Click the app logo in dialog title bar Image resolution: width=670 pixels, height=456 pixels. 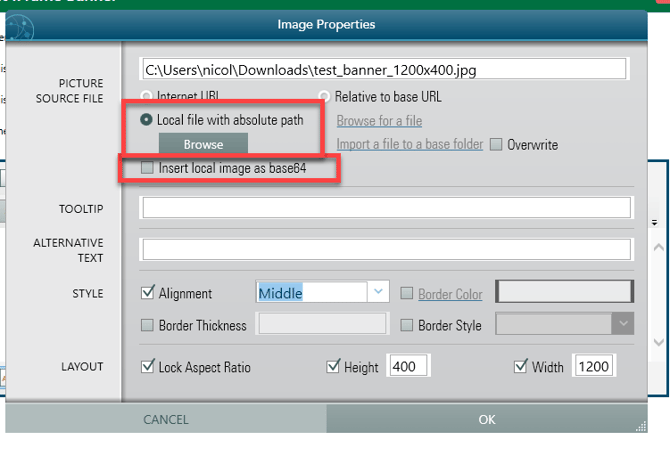pyautogui.click(x=20, y=29)
